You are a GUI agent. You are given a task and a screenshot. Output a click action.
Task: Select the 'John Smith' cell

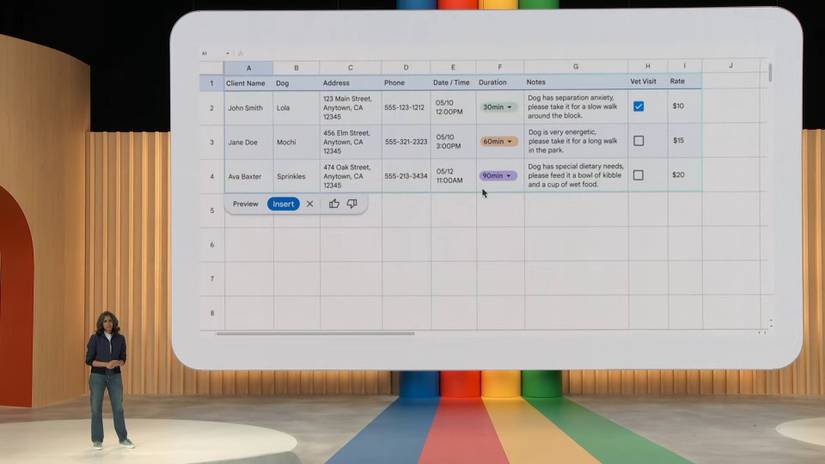point(248,108)
